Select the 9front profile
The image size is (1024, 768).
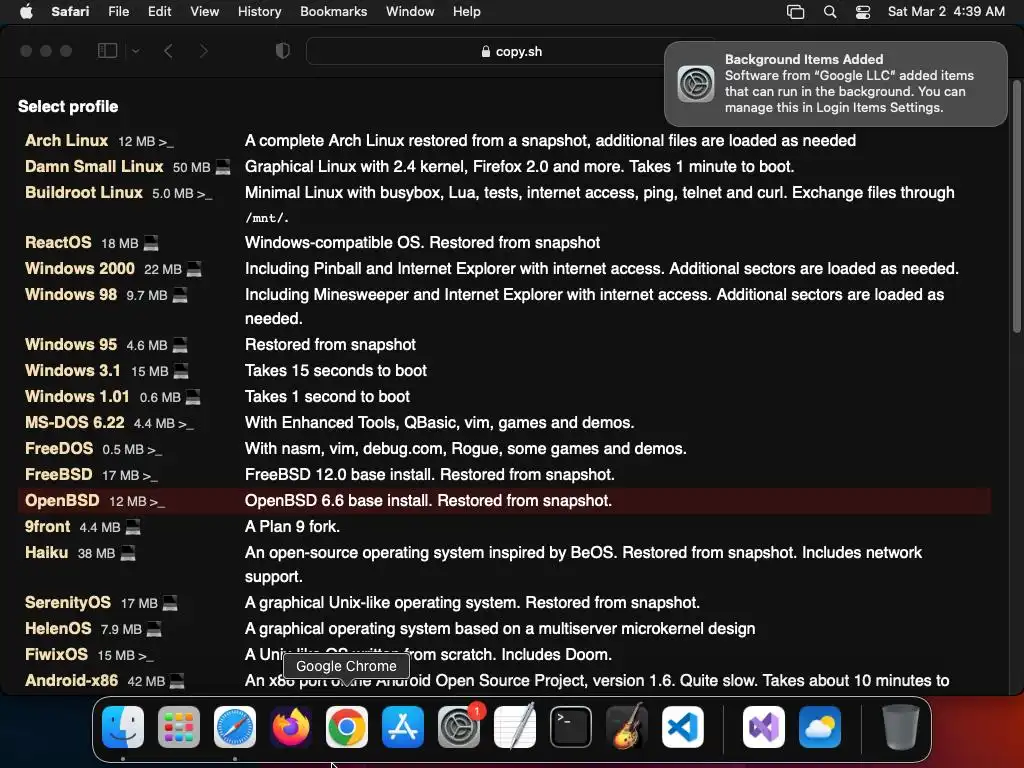coord(47,526)
